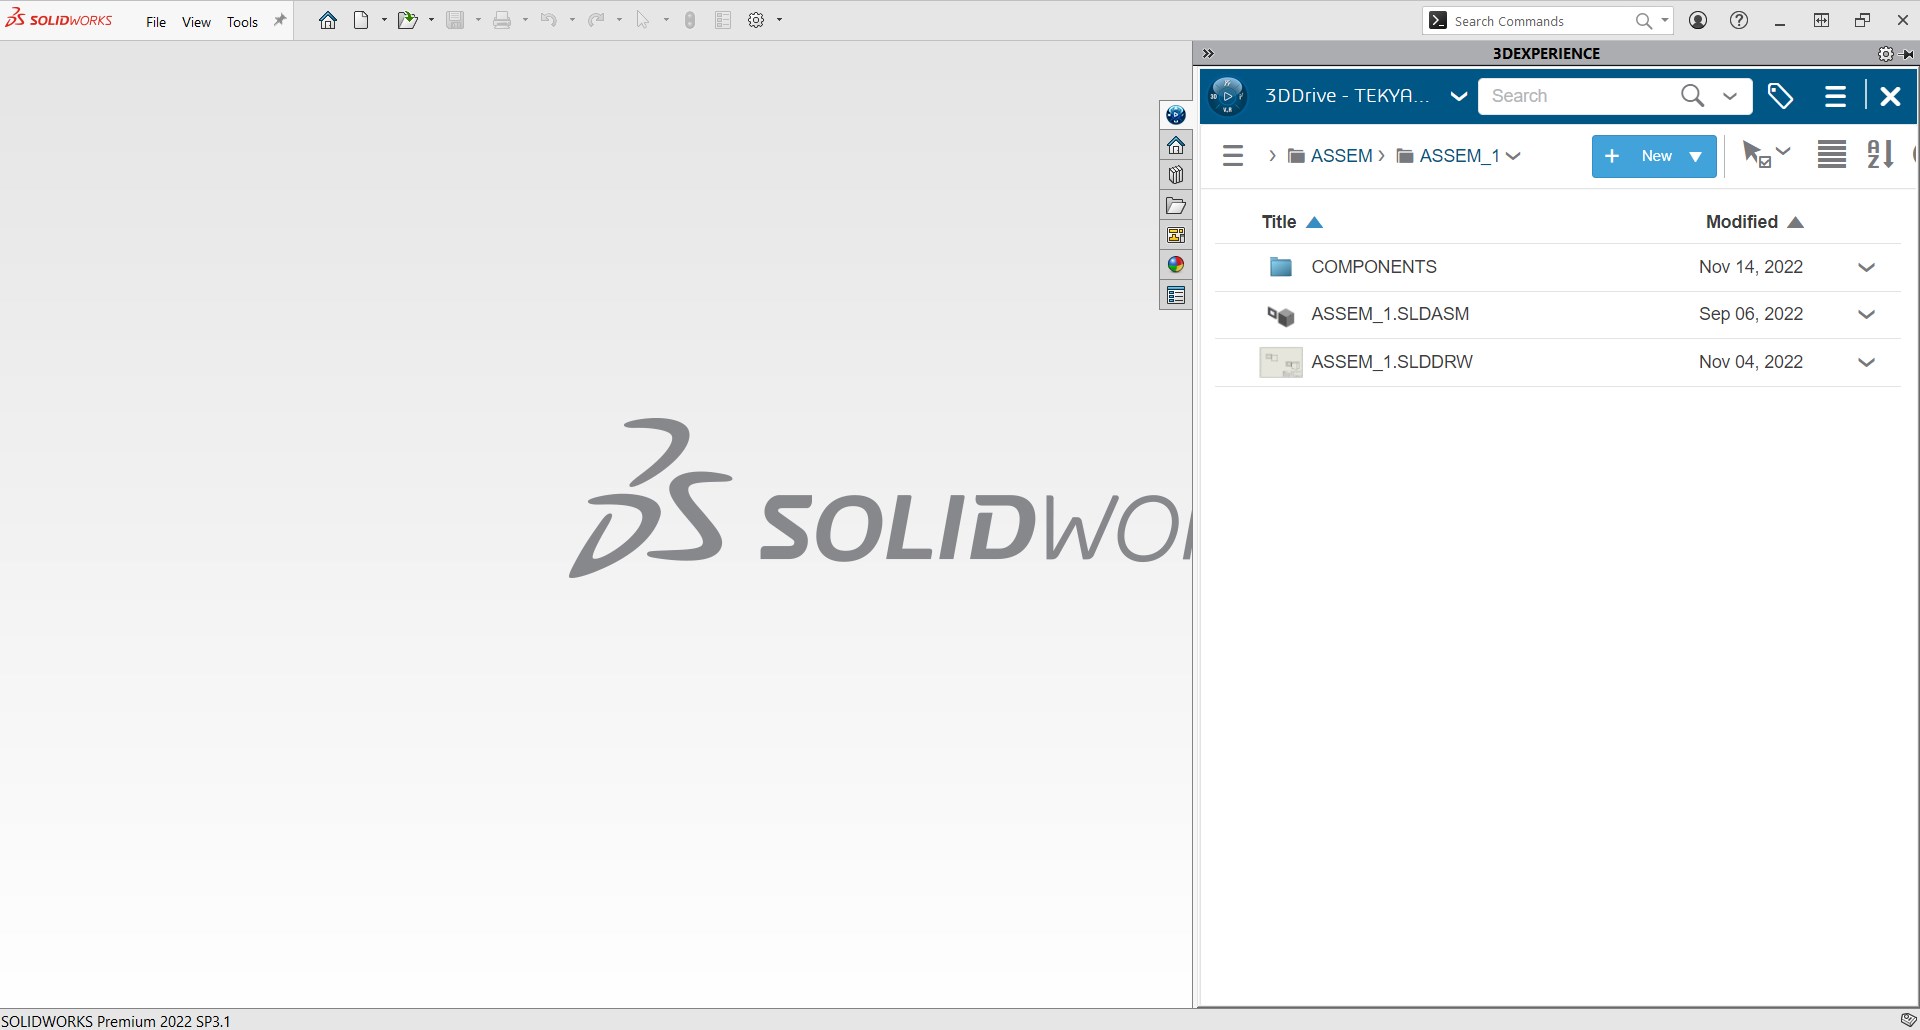The image size is (1920, 1030).
Task: Open the View Palette tab
Action: [x=1176, y=235]
